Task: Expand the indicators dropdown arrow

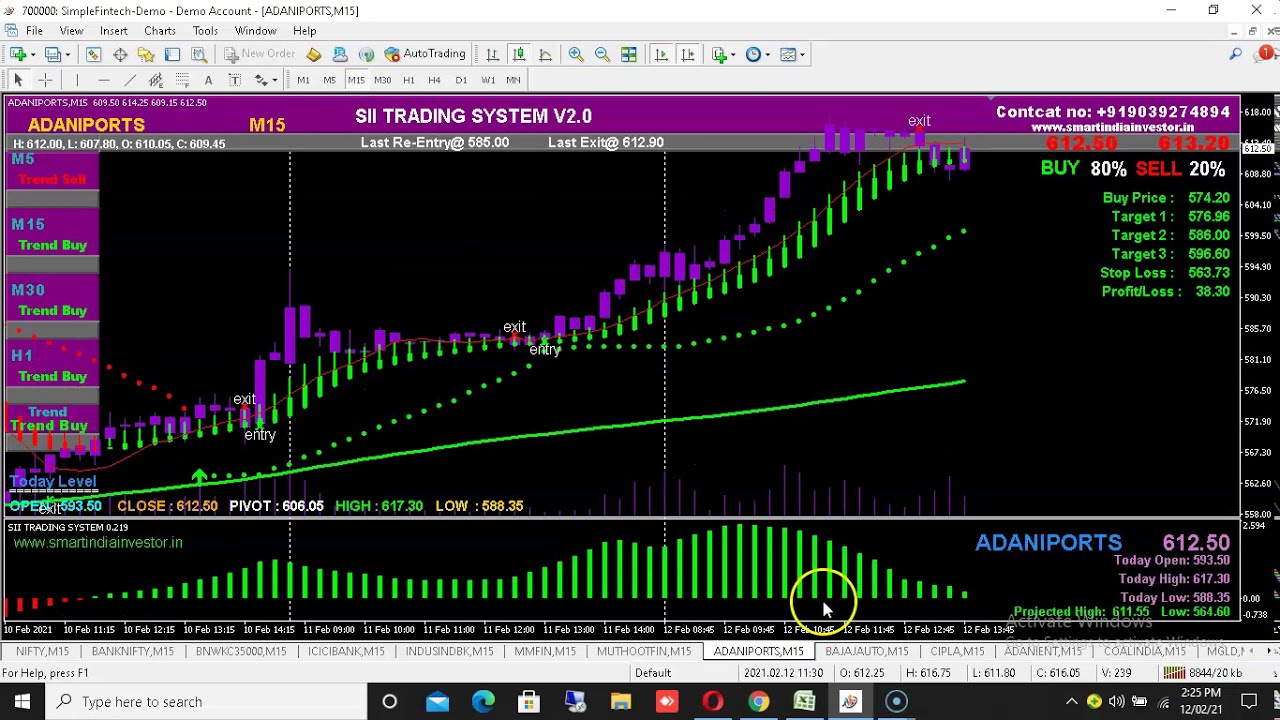Action: point(733,54)
